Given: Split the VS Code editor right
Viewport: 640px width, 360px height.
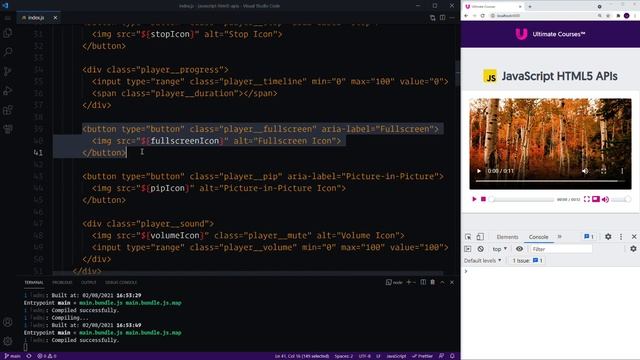Looking at the screenshot, I should (x=442, y=18).
